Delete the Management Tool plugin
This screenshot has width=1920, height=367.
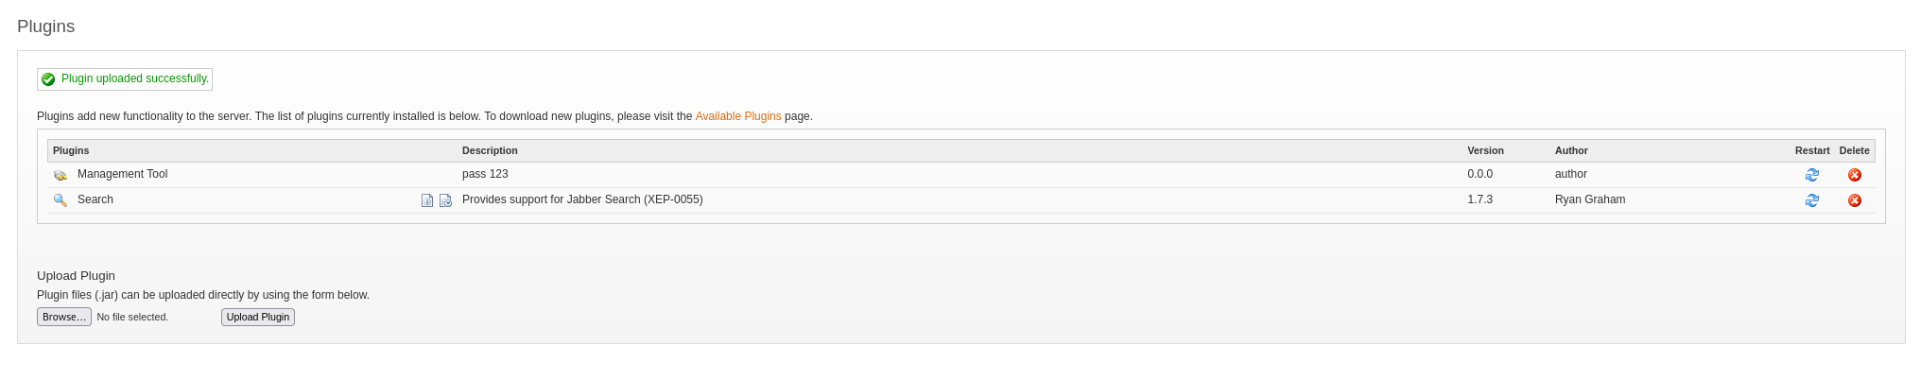point(1854,175)
